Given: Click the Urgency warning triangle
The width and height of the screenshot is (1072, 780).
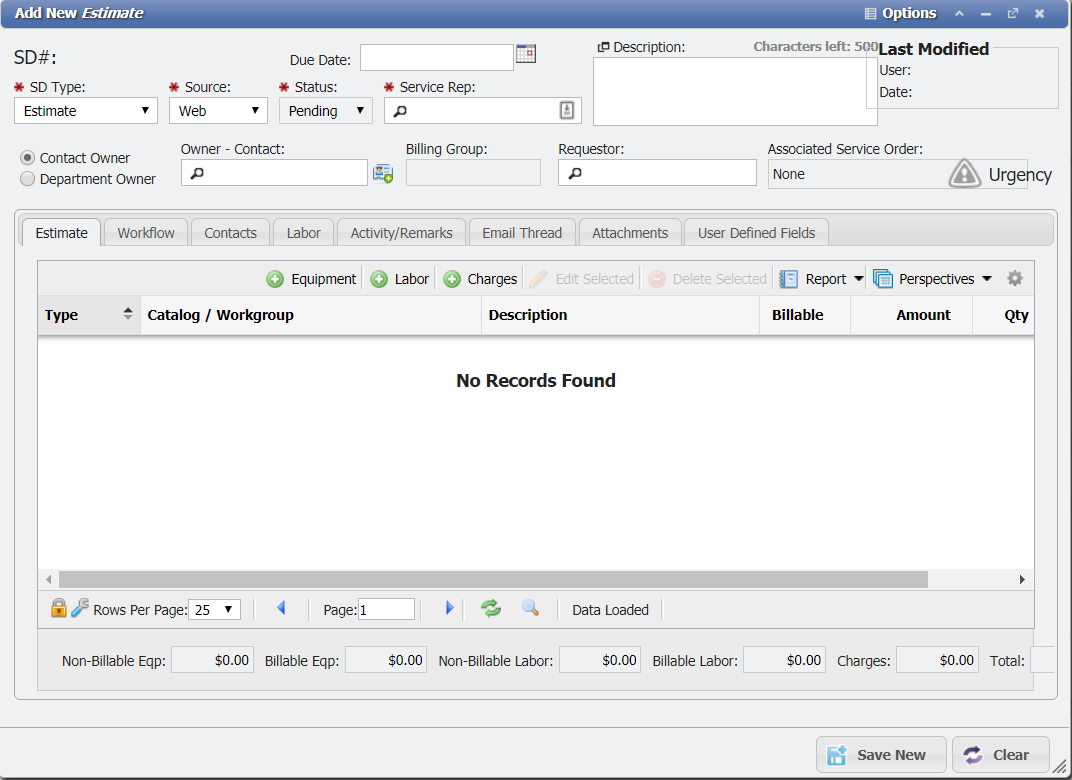Looking at the screenshot, I should (964, 174).
